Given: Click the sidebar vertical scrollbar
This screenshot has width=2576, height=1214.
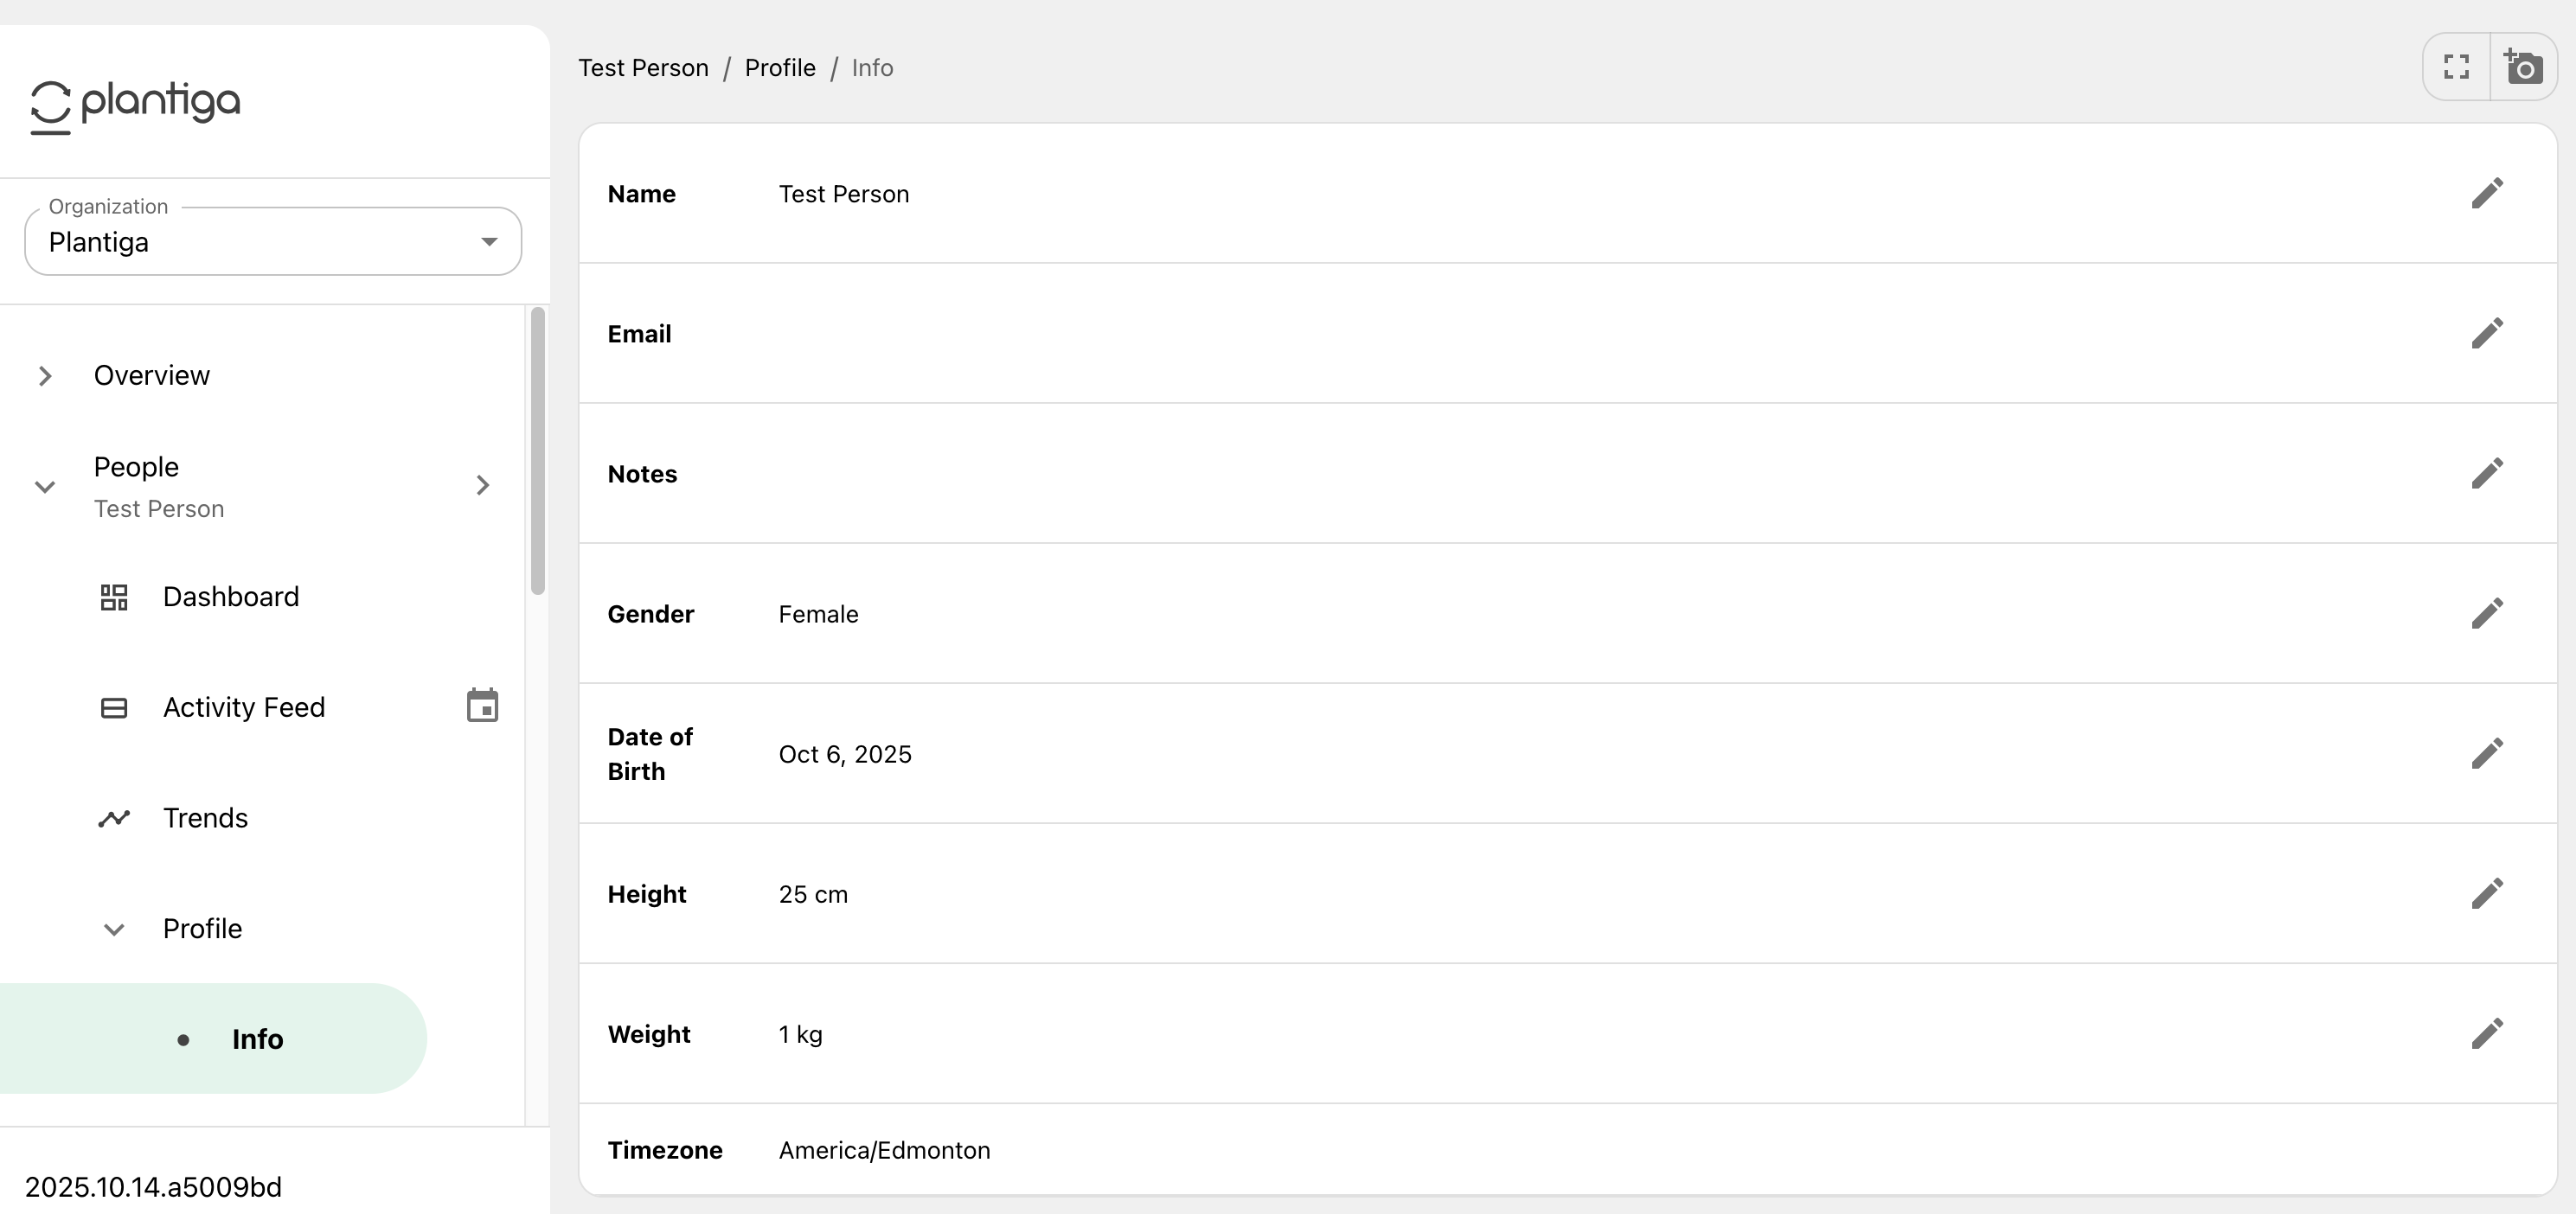Looking at the screenshot, I should tap(538, 450).
